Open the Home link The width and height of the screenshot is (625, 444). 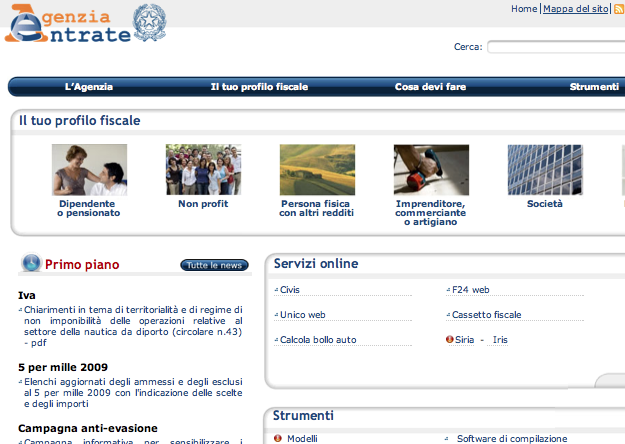(x=524, y=9)
